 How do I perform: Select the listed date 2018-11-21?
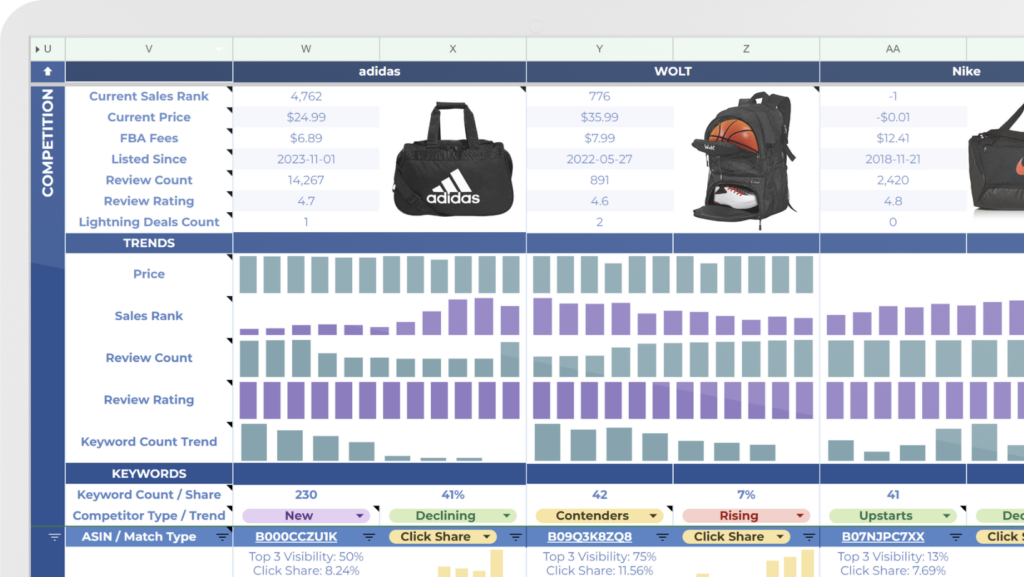click(x=892, y=159)
